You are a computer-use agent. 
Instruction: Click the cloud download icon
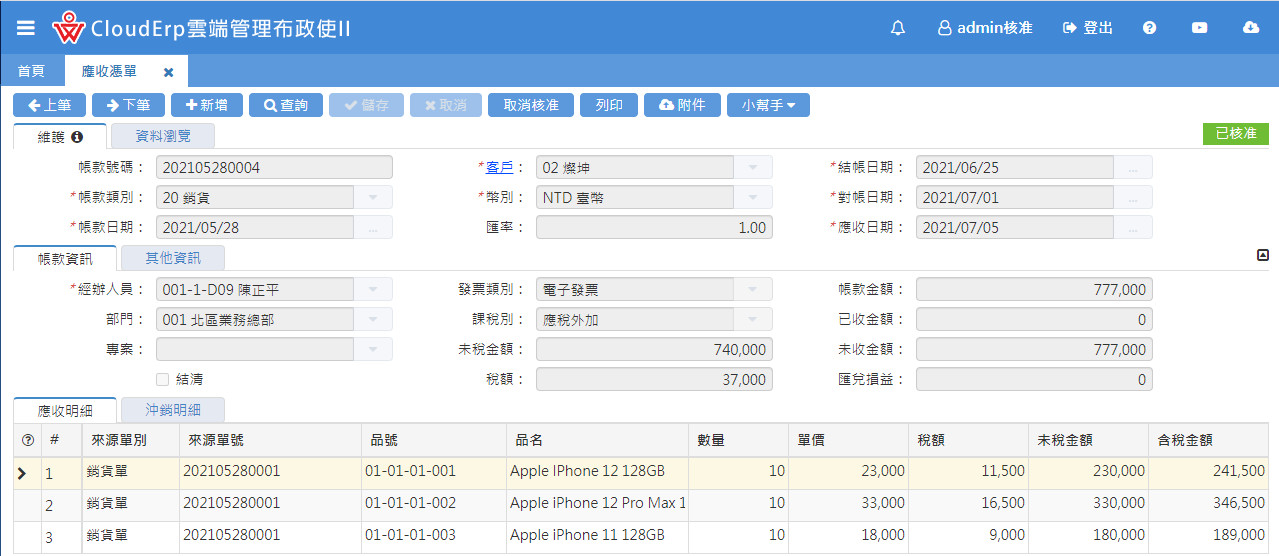click(x=1250, y=28)
